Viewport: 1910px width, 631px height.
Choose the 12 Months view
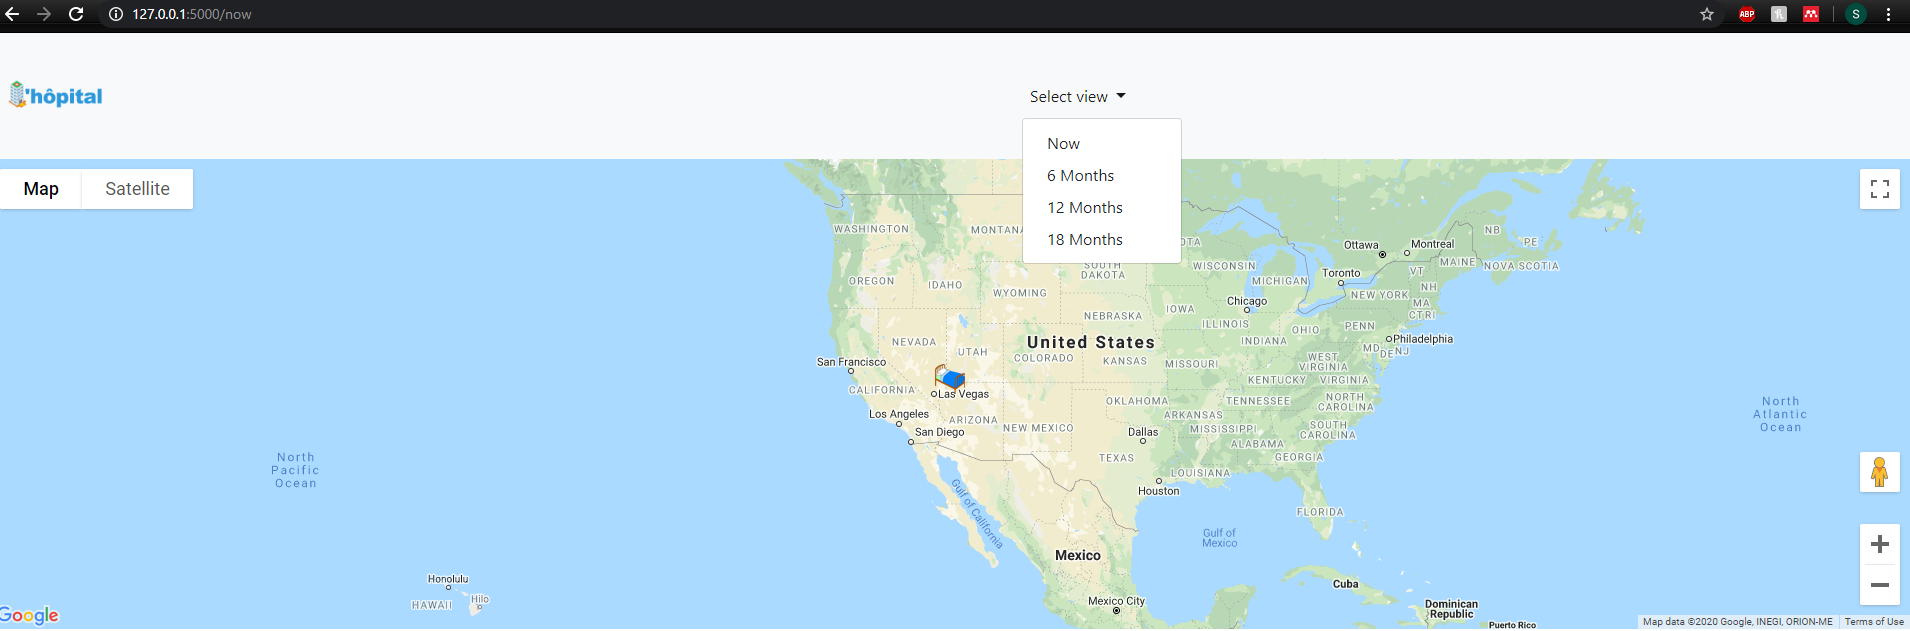pyautogui.click(x=1102, y=208)
